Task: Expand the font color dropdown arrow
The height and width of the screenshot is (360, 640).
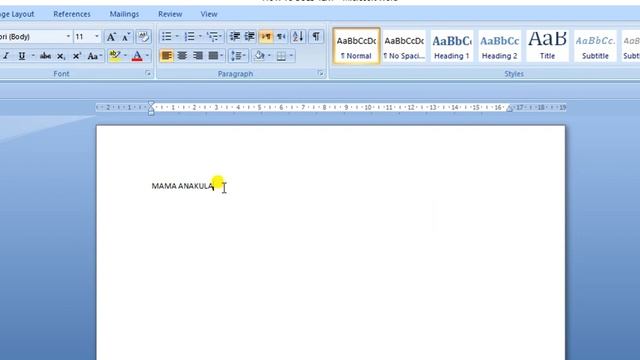Action: click(x=147, y=56)
